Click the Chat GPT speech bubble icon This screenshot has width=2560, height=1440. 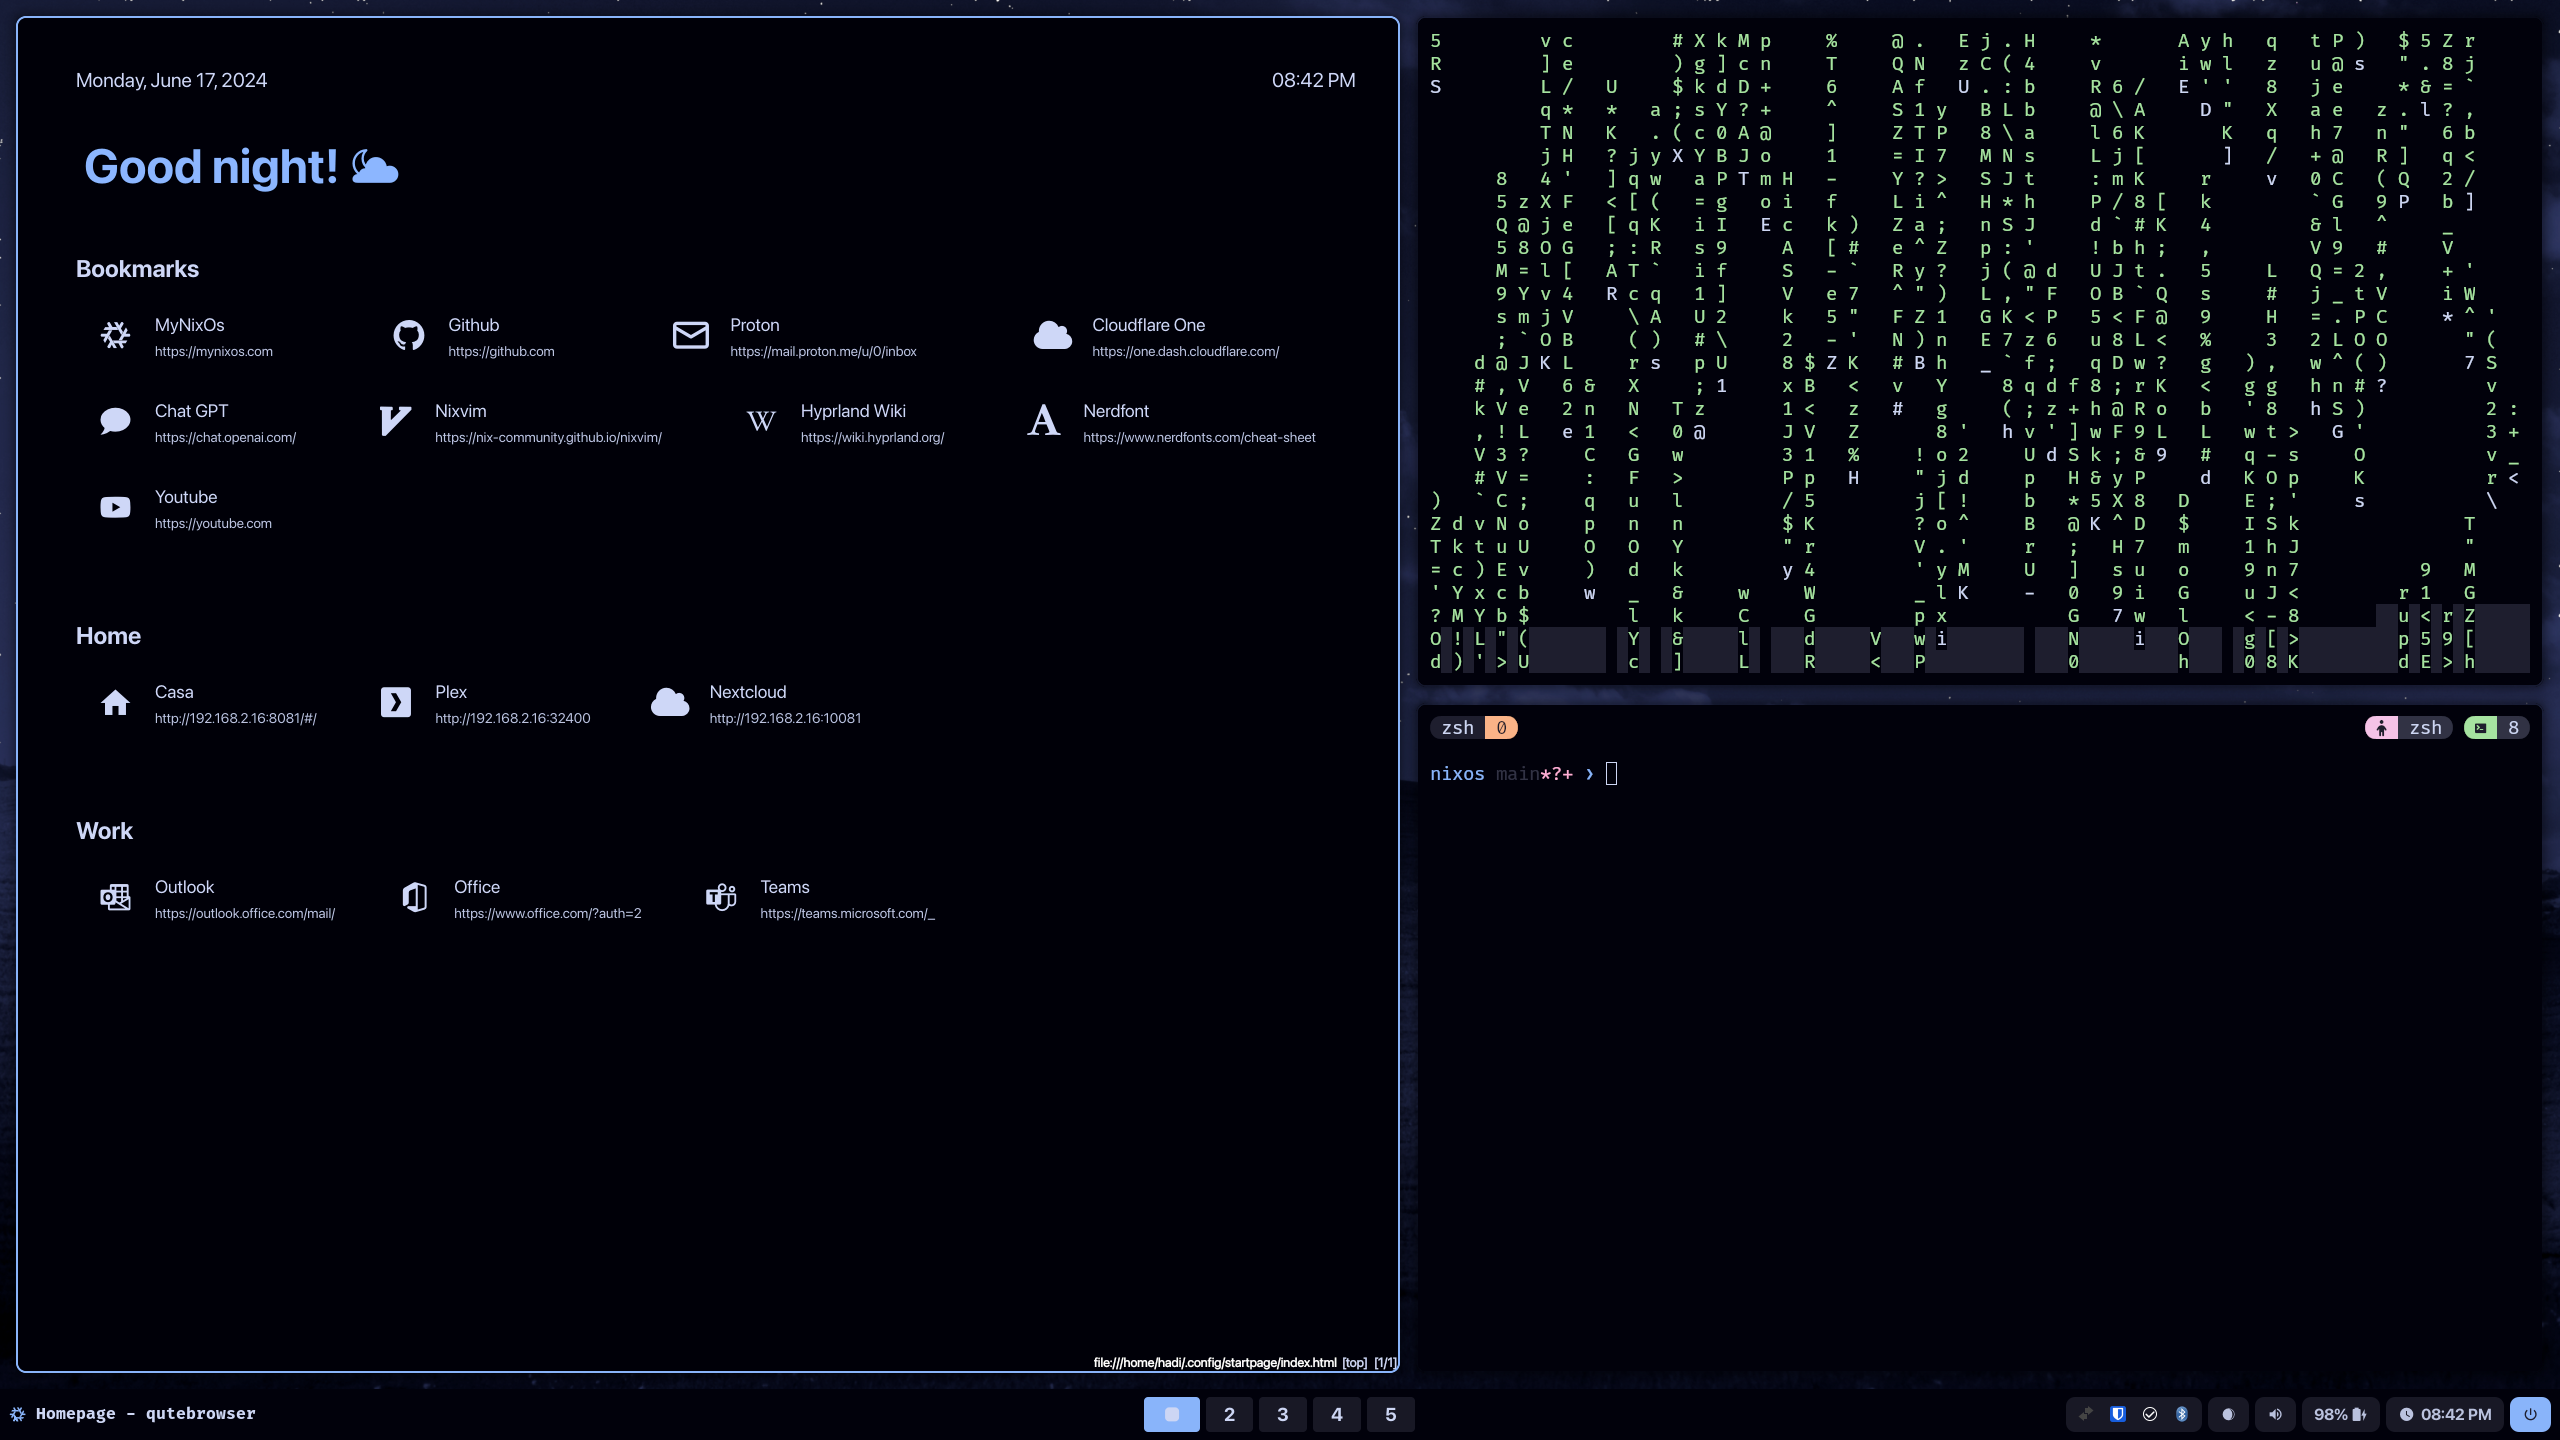click(115, 421)
